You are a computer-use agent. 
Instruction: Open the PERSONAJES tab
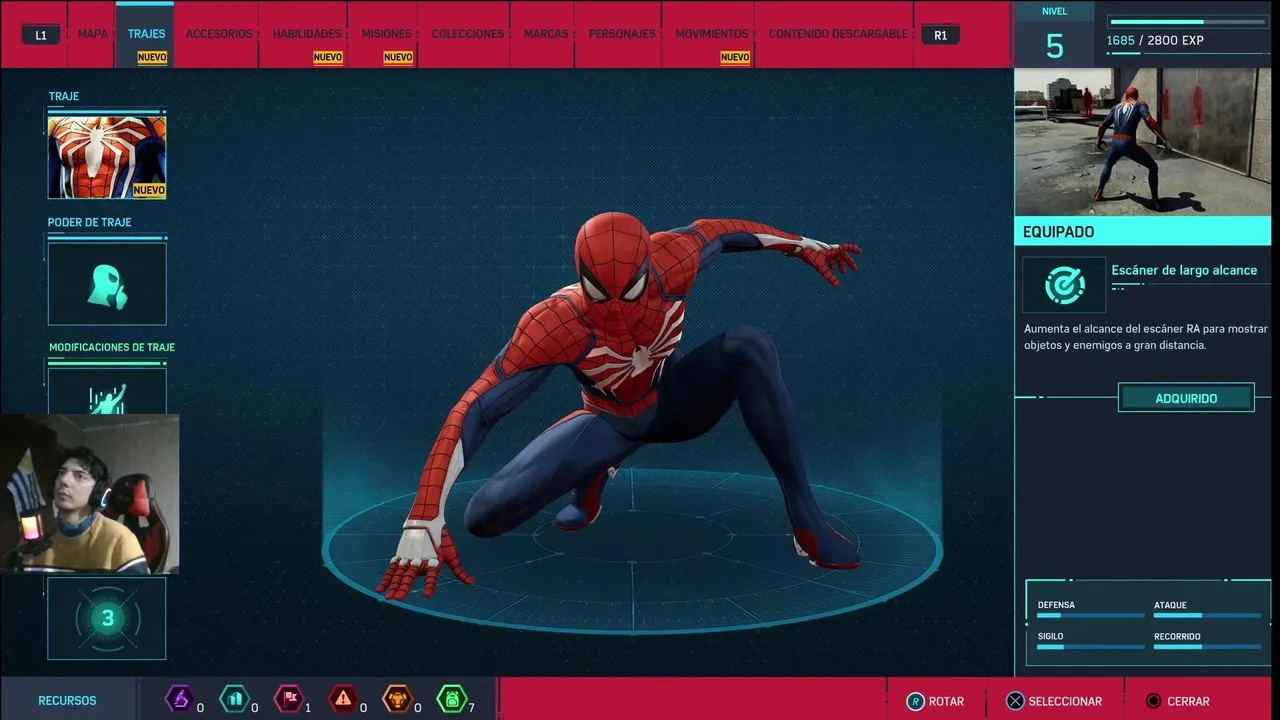622,34
